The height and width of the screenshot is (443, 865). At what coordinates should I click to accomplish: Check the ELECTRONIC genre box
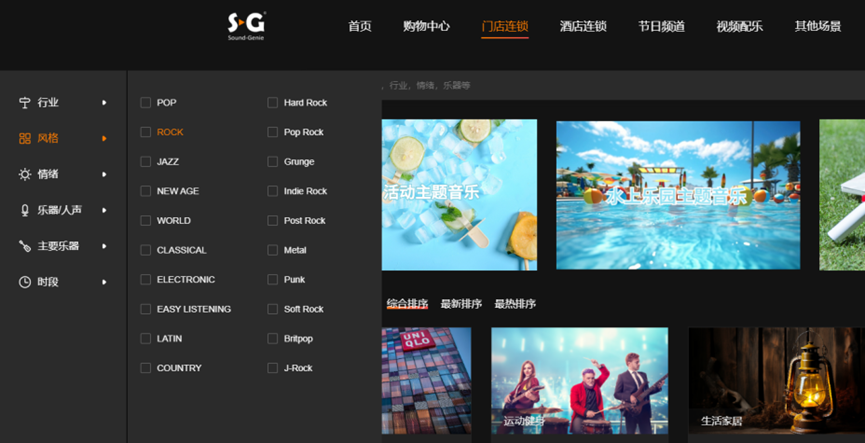tap(146, 280)
